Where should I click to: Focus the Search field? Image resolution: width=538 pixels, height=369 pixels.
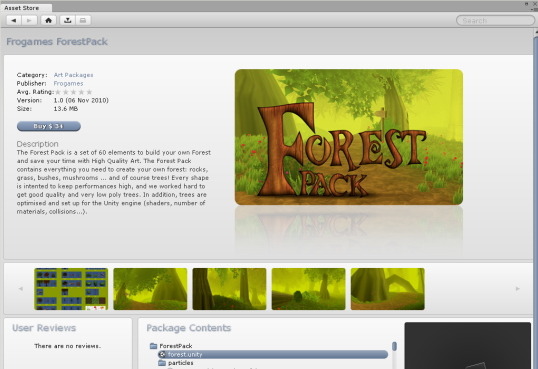coord(495,21)
